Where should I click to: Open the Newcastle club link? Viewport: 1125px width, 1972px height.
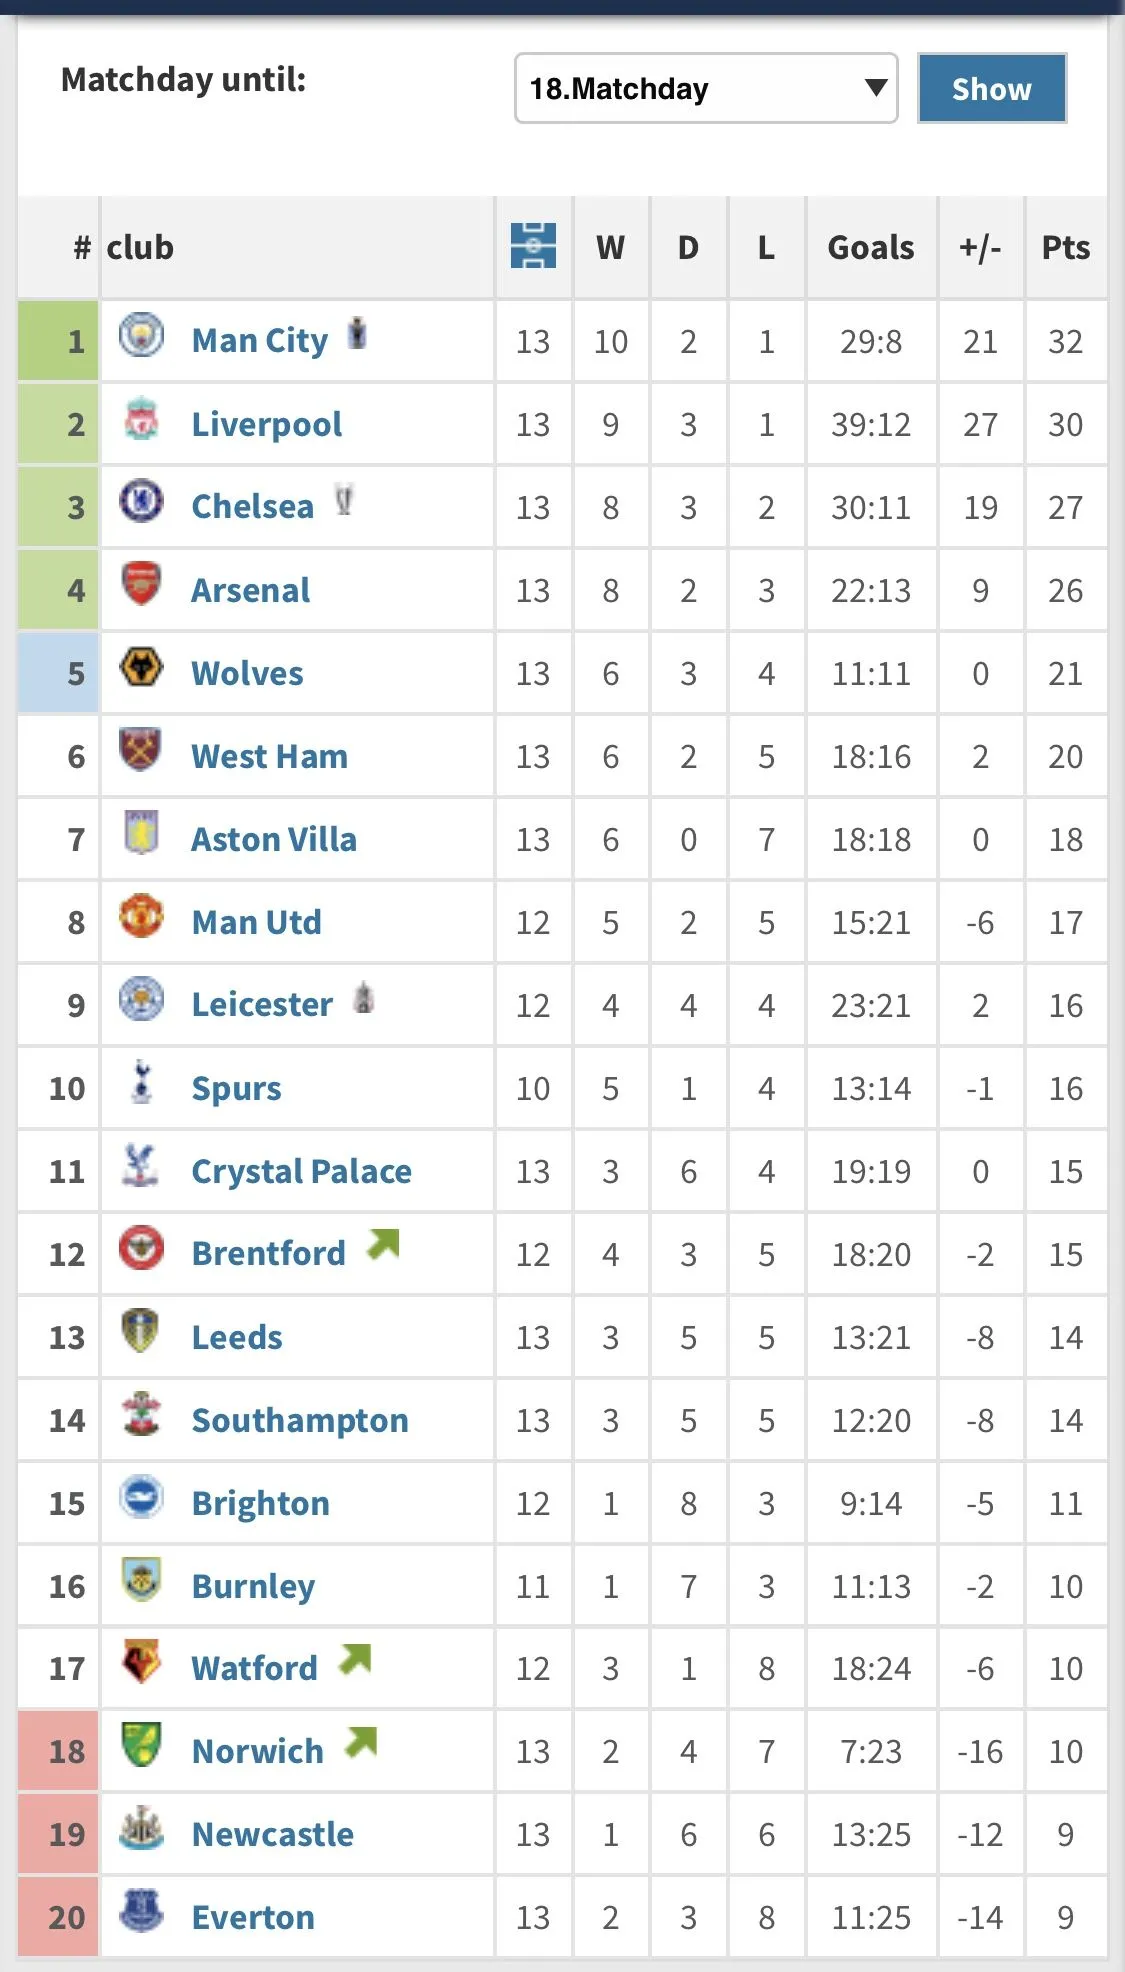(272, 1835)
